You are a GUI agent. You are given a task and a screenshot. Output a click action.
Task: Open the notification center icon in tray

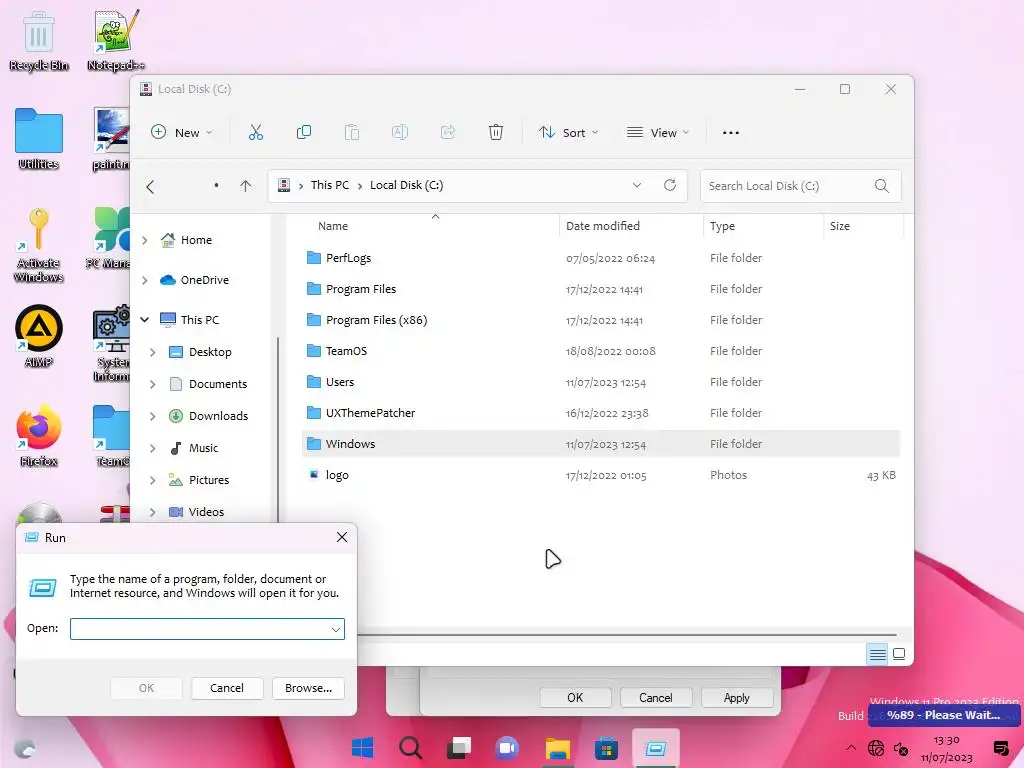tap(1000, 748)
